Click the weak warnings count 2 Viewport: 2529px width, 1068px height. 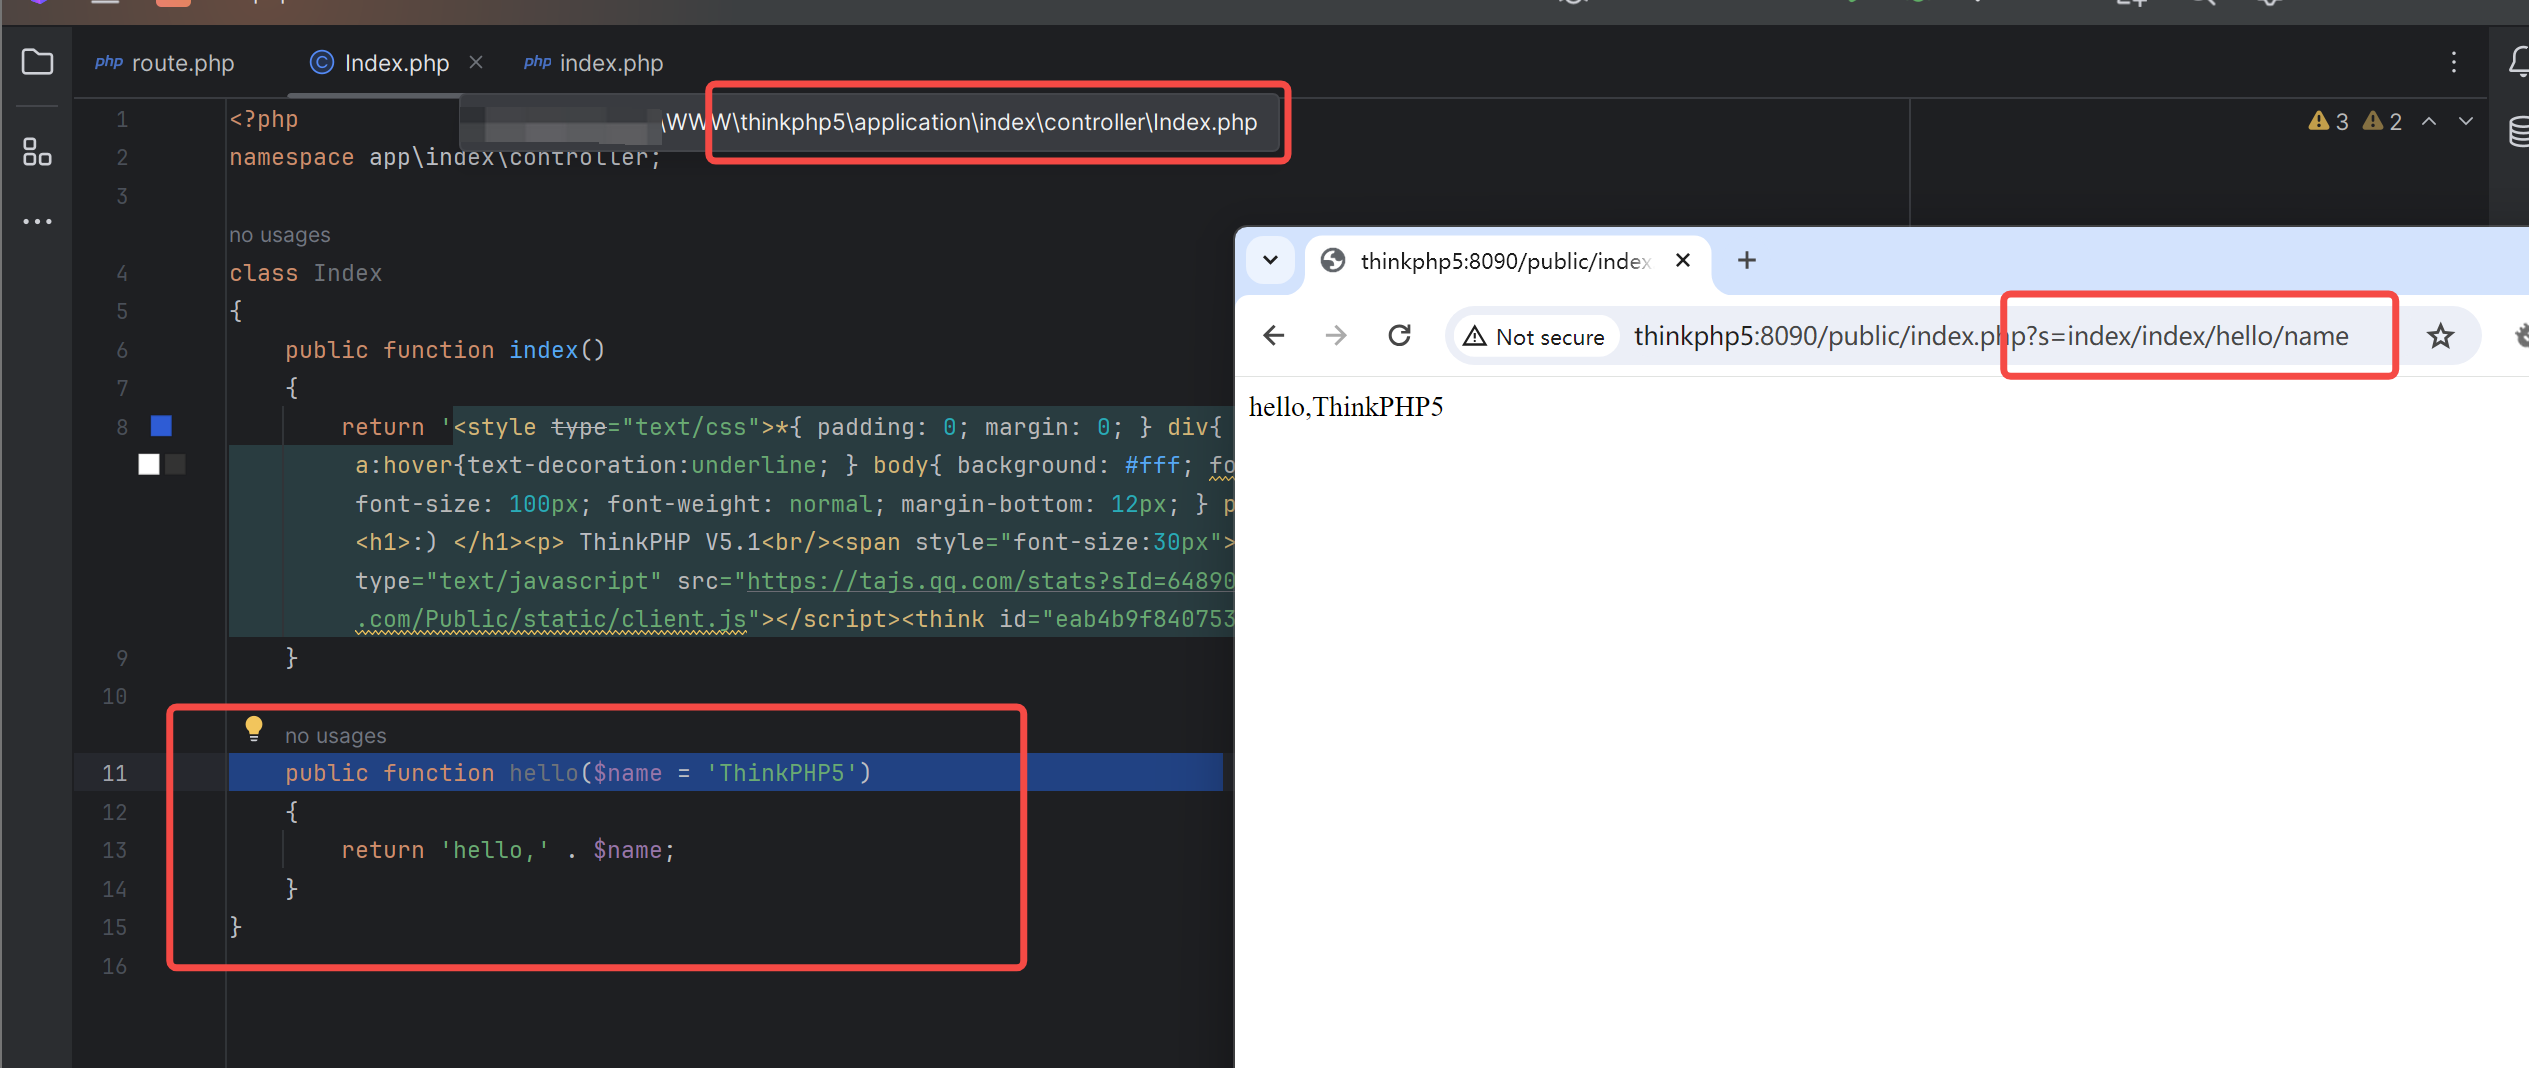tap(2382, 121)
